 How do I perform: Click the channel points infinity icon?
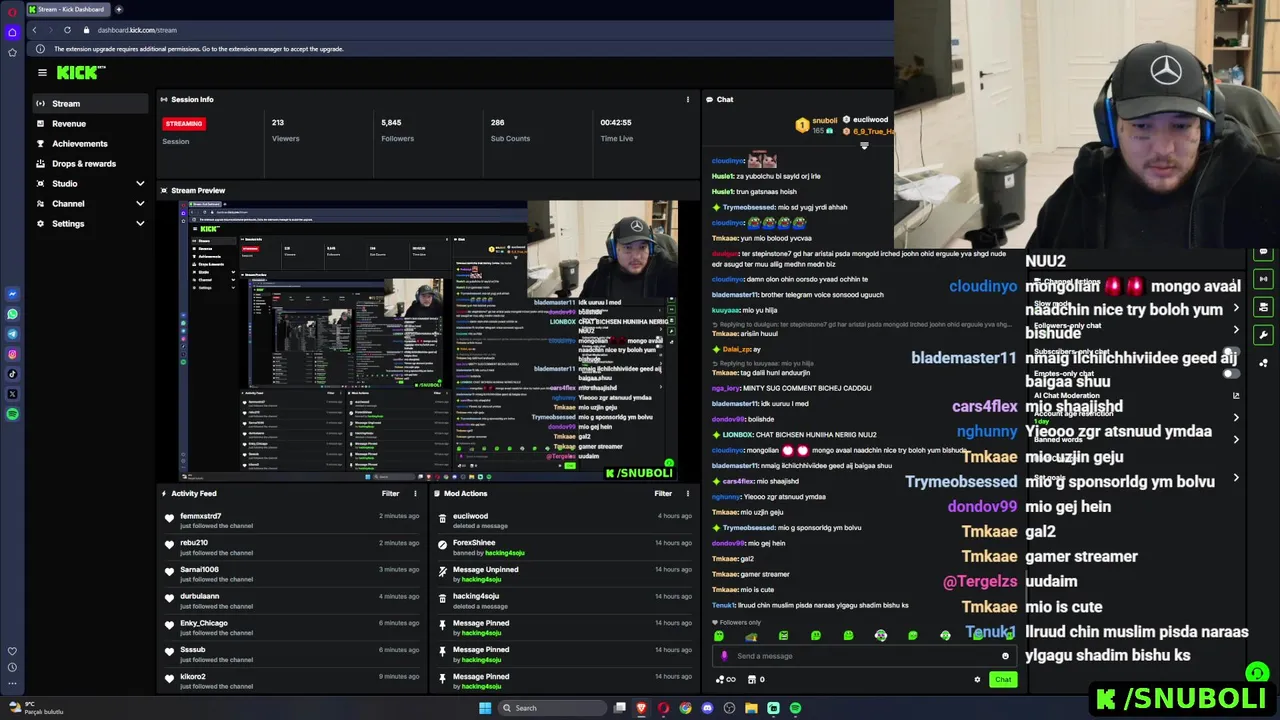(x=725, y=679)
